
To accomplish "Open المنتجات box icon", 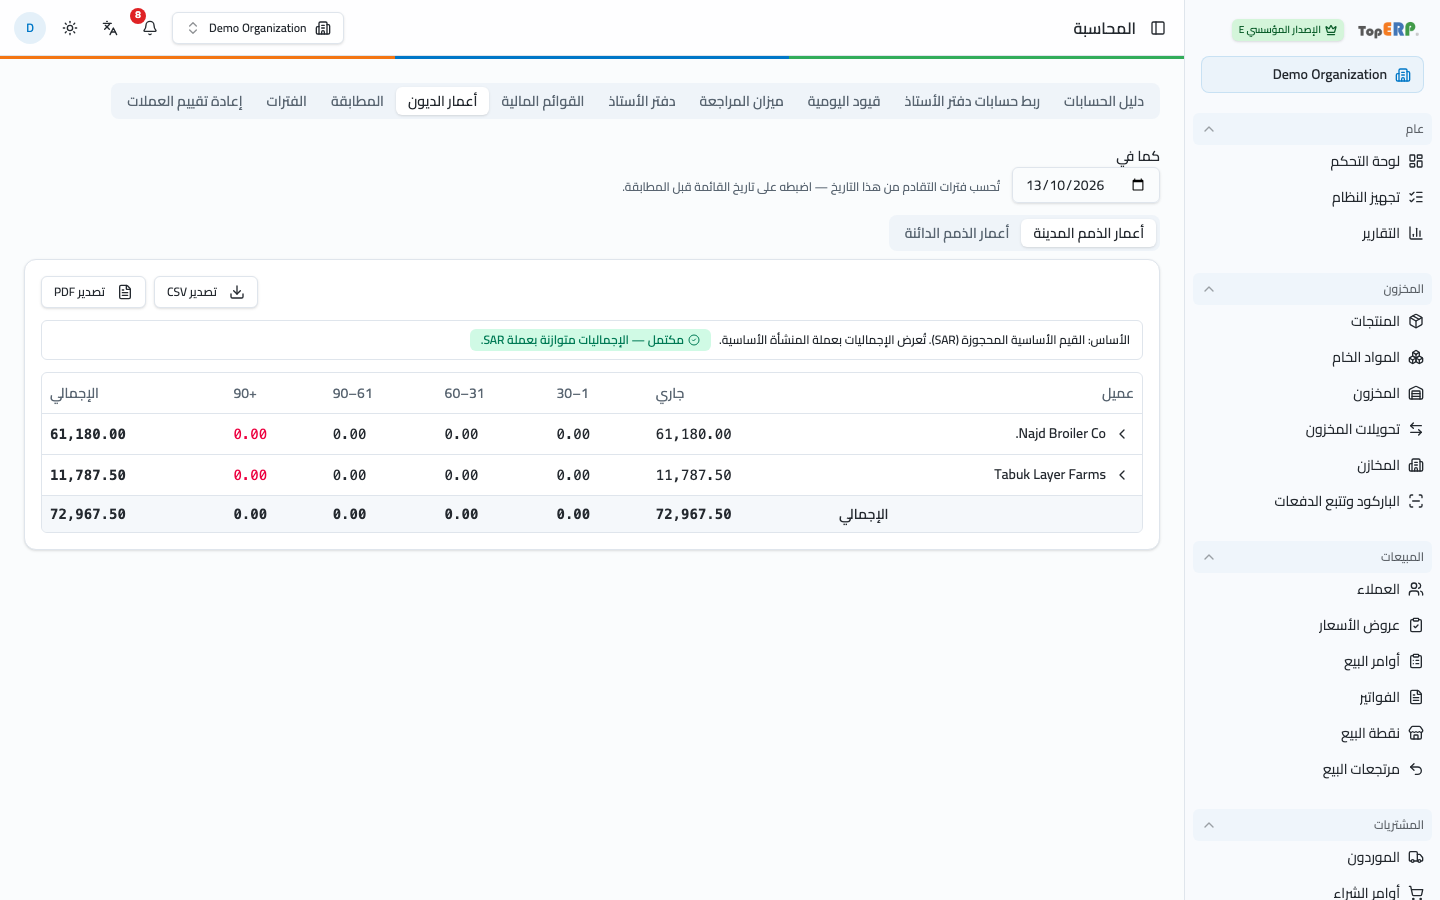I will click(x=1416, y=321).
